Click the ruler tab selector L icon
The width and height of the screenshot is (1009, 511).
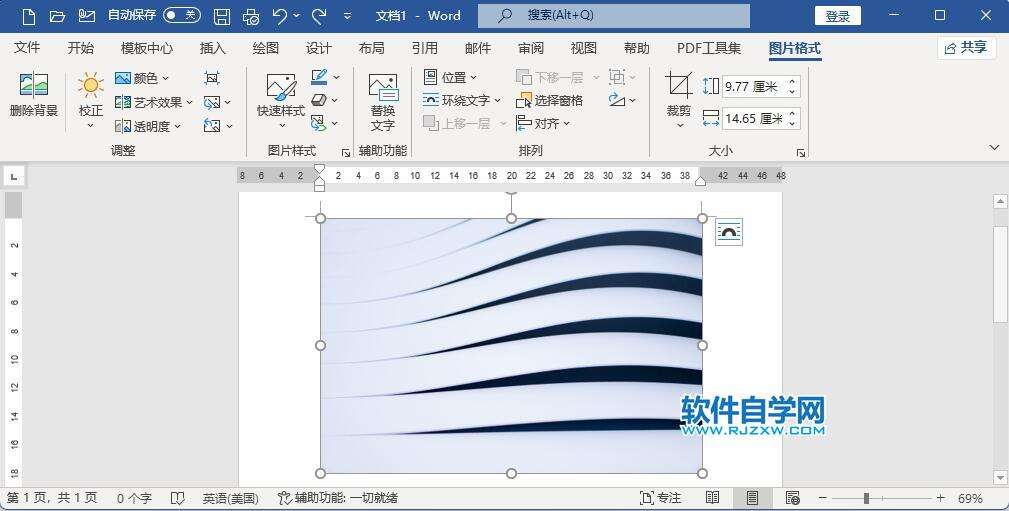point(14,176)
